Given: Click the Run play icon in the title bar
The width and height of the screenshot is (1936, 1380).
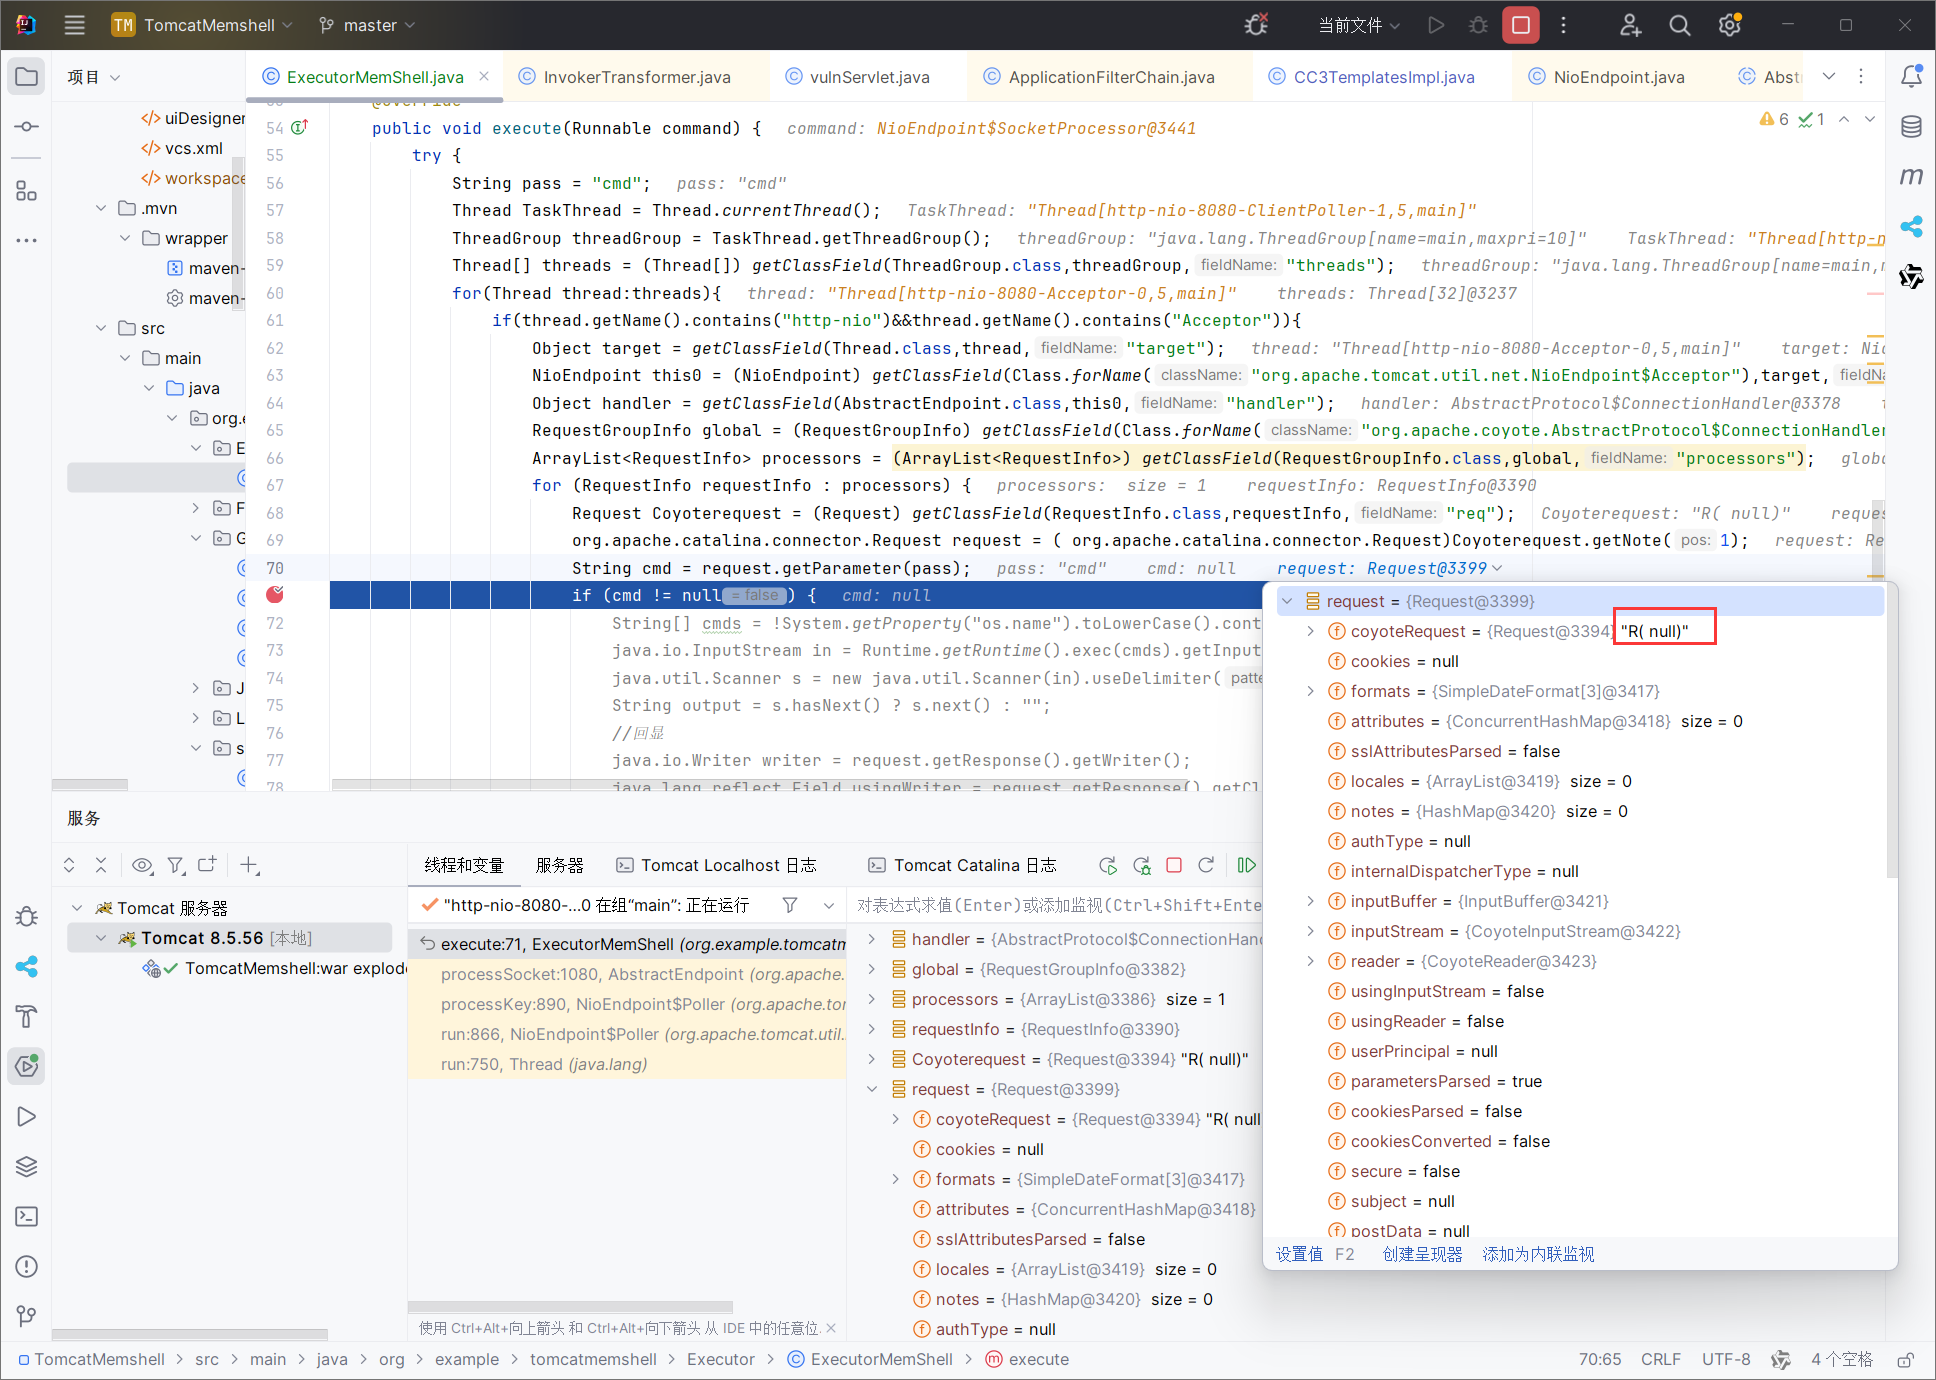Looking at the screenshot, I should coord(1436,25).
